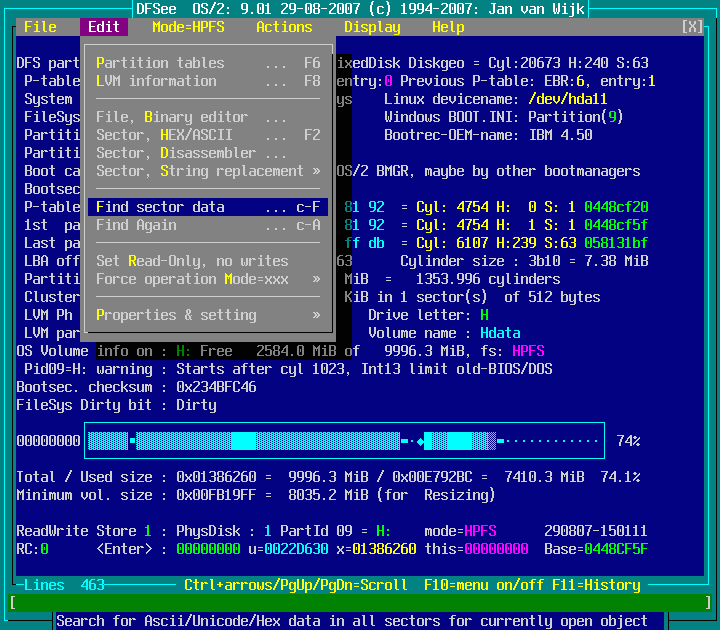This screenshot has height=630, width=720.
Task: Select Sector, HEX/ASCII editor item
Action: tap(208, 135)
